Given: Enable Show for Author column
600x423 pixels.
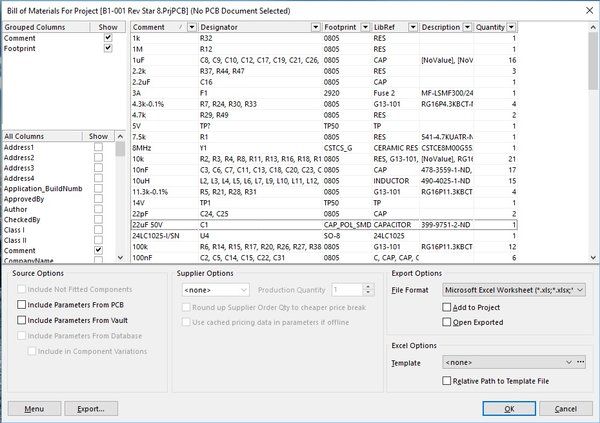Looking at the screenshot, I should 98,209.
